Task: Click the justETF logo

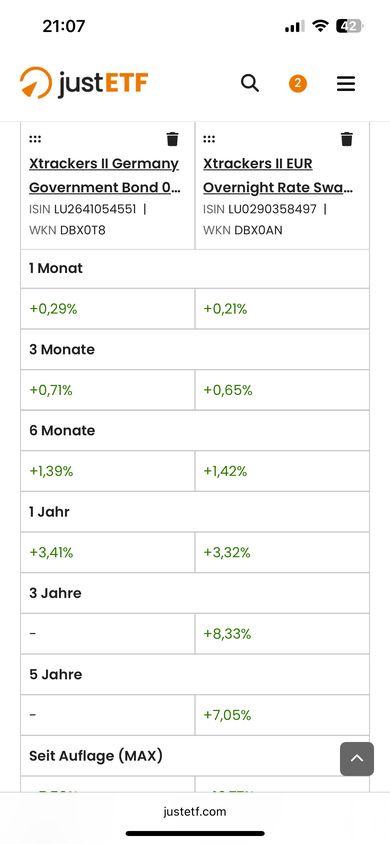Action: [x=84, y=83]
